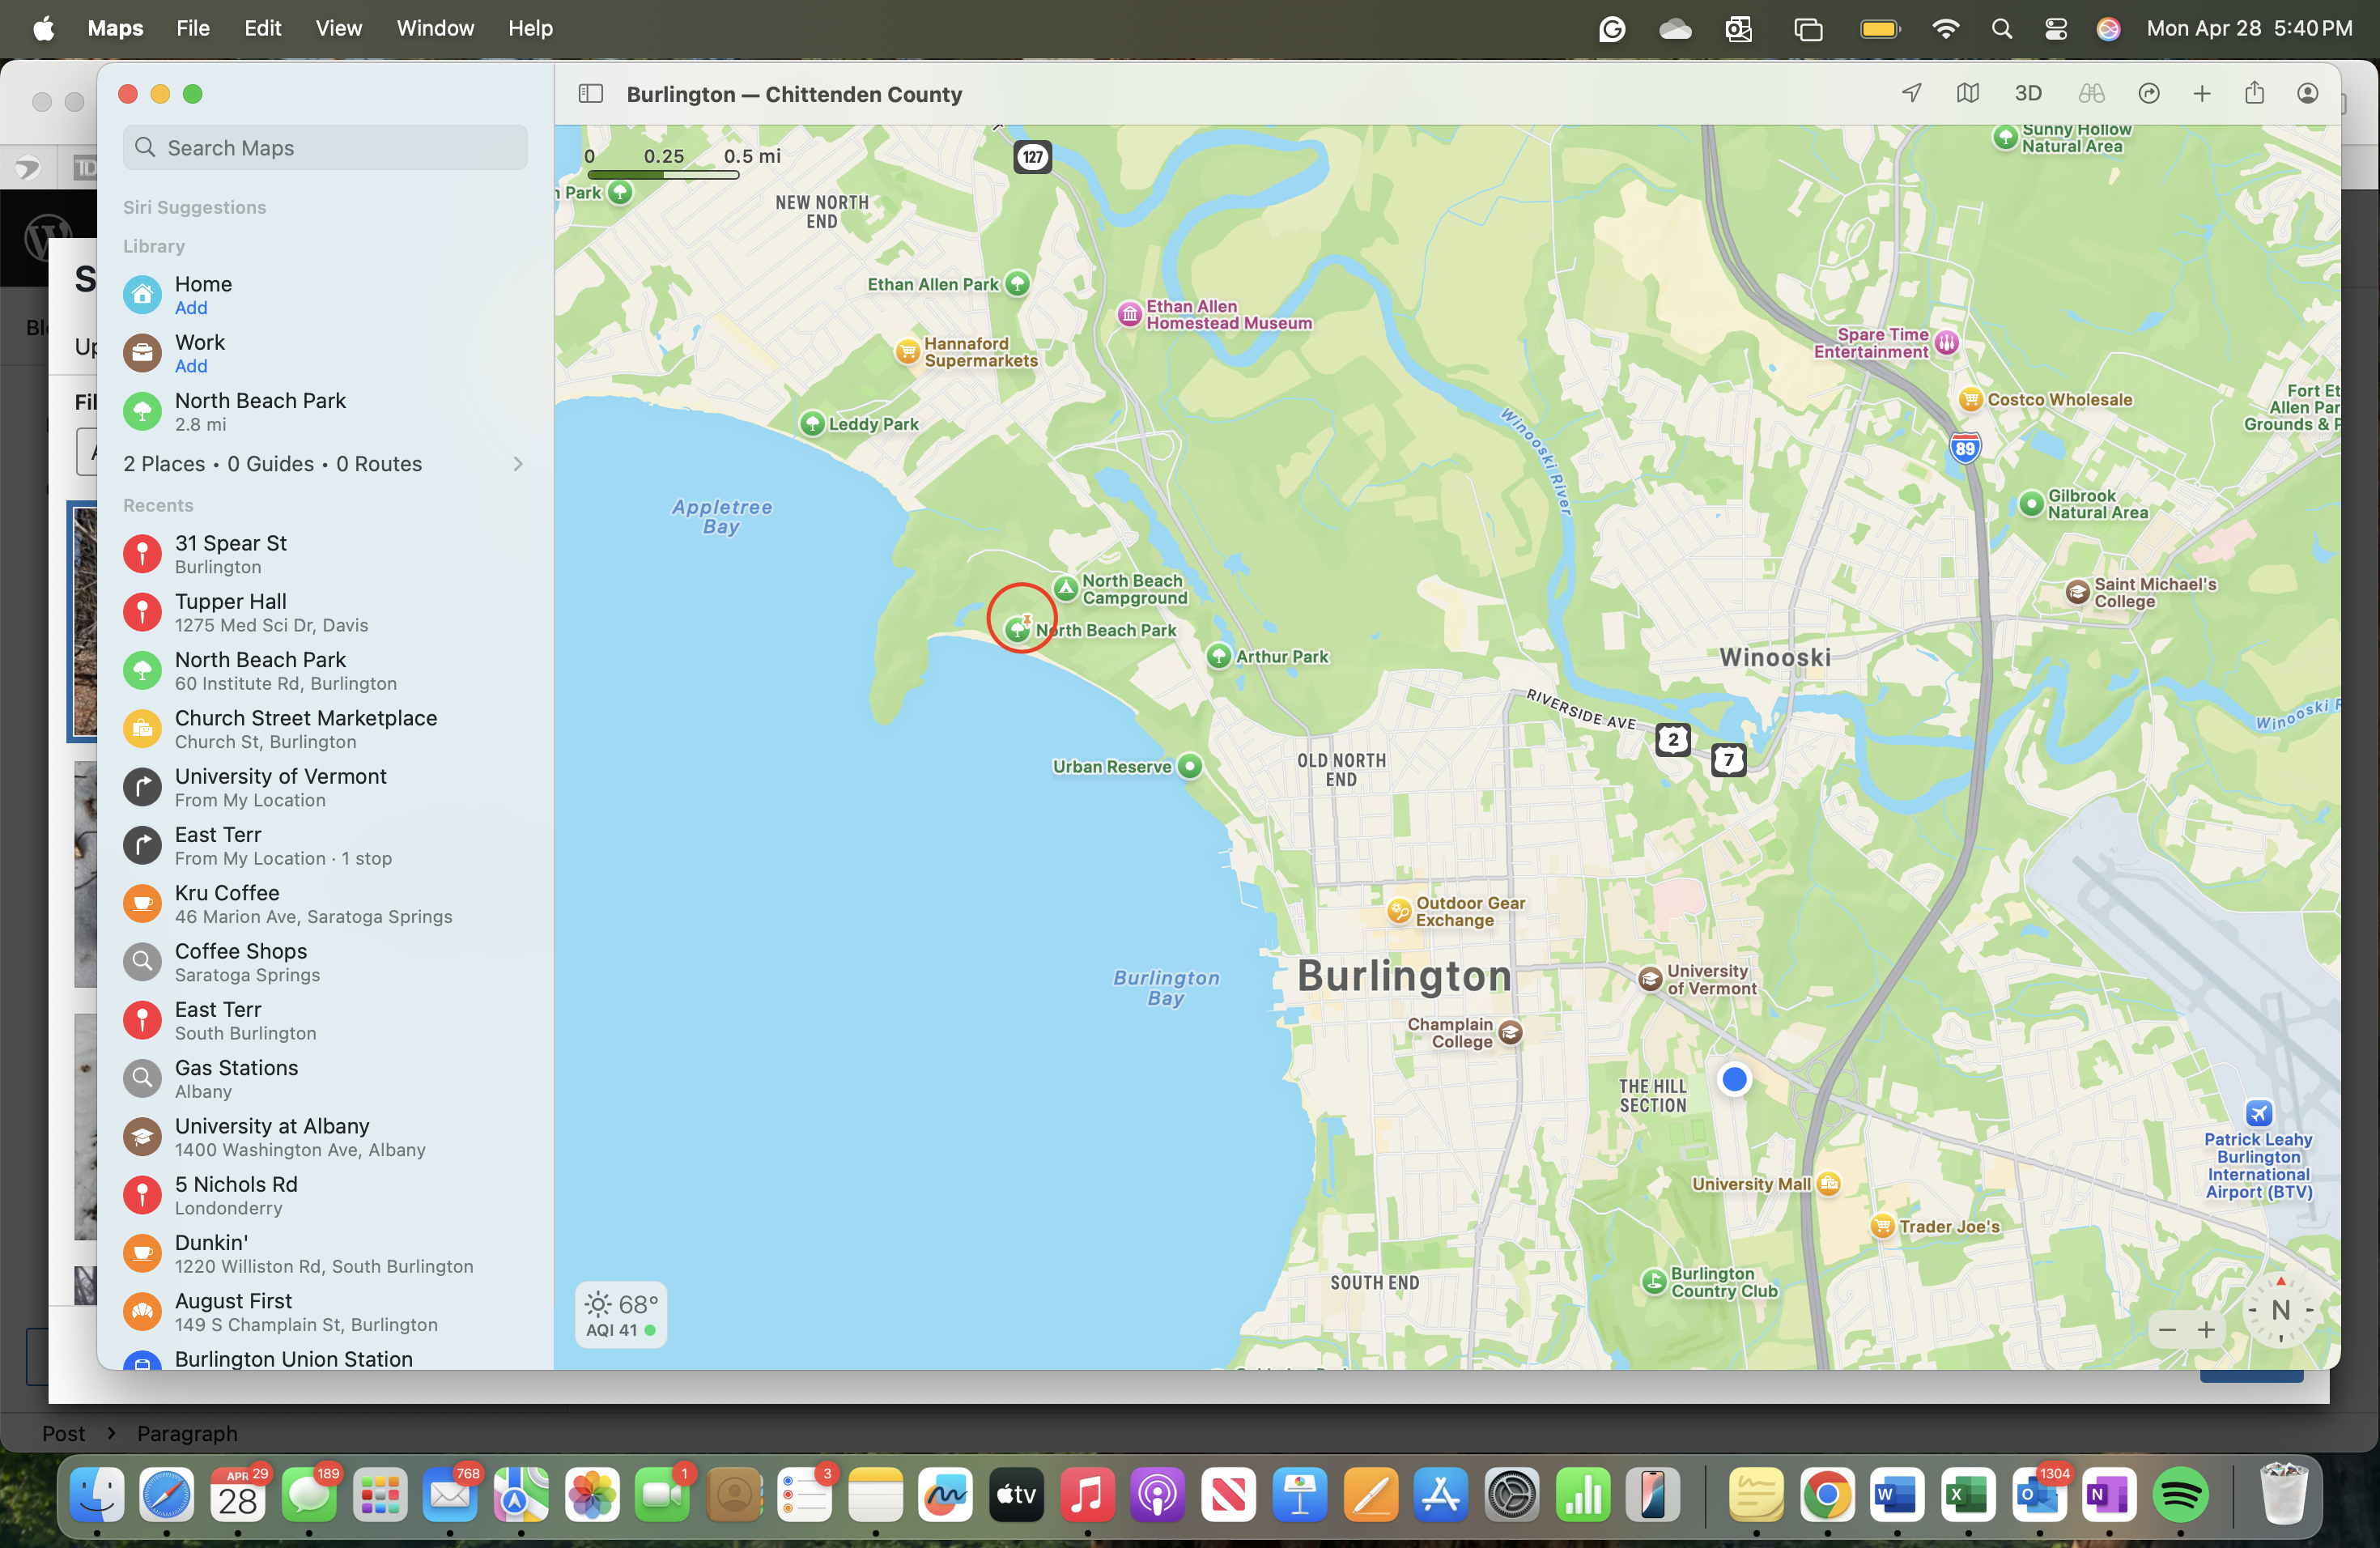Open East Terr route with 1 stop

point(325,845)
